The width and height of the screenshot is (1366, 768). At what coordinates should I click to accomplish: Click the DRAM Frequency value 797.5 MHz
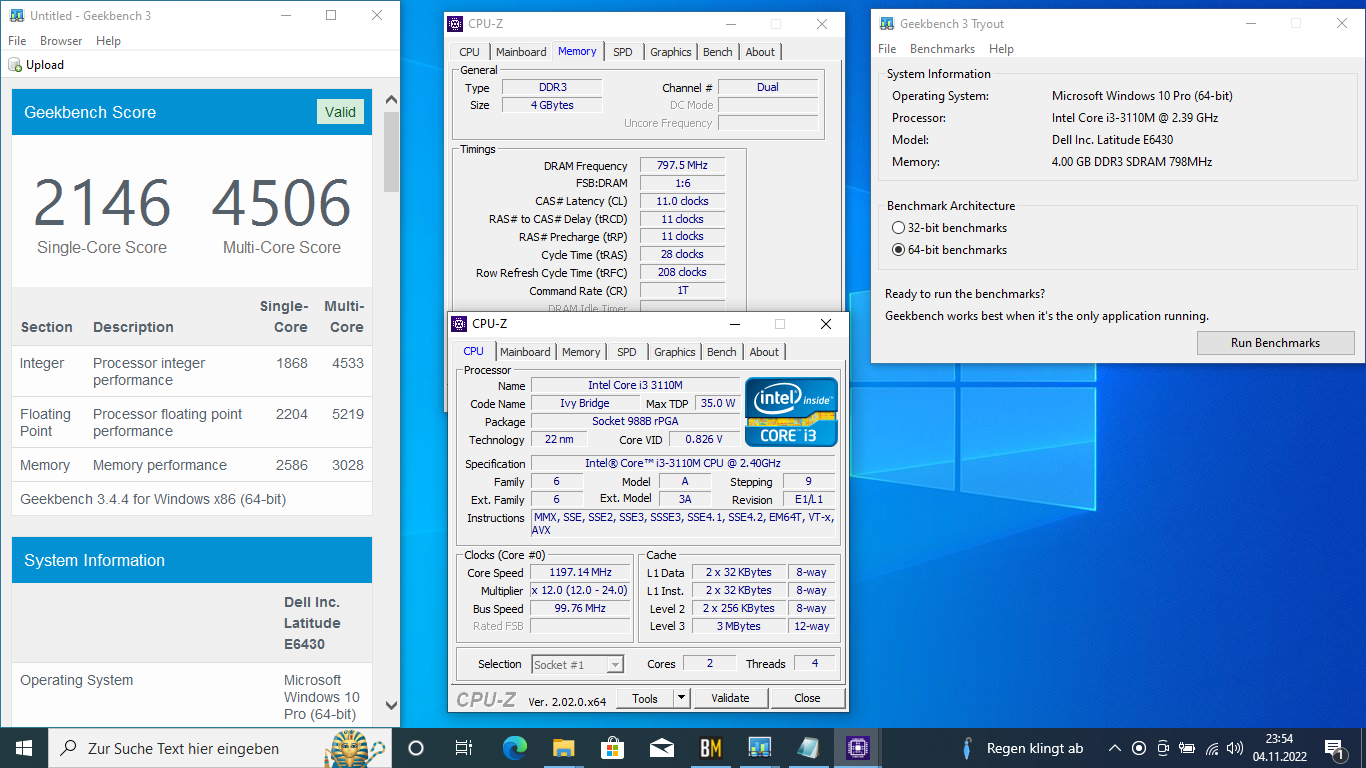(x=681, y=166)
